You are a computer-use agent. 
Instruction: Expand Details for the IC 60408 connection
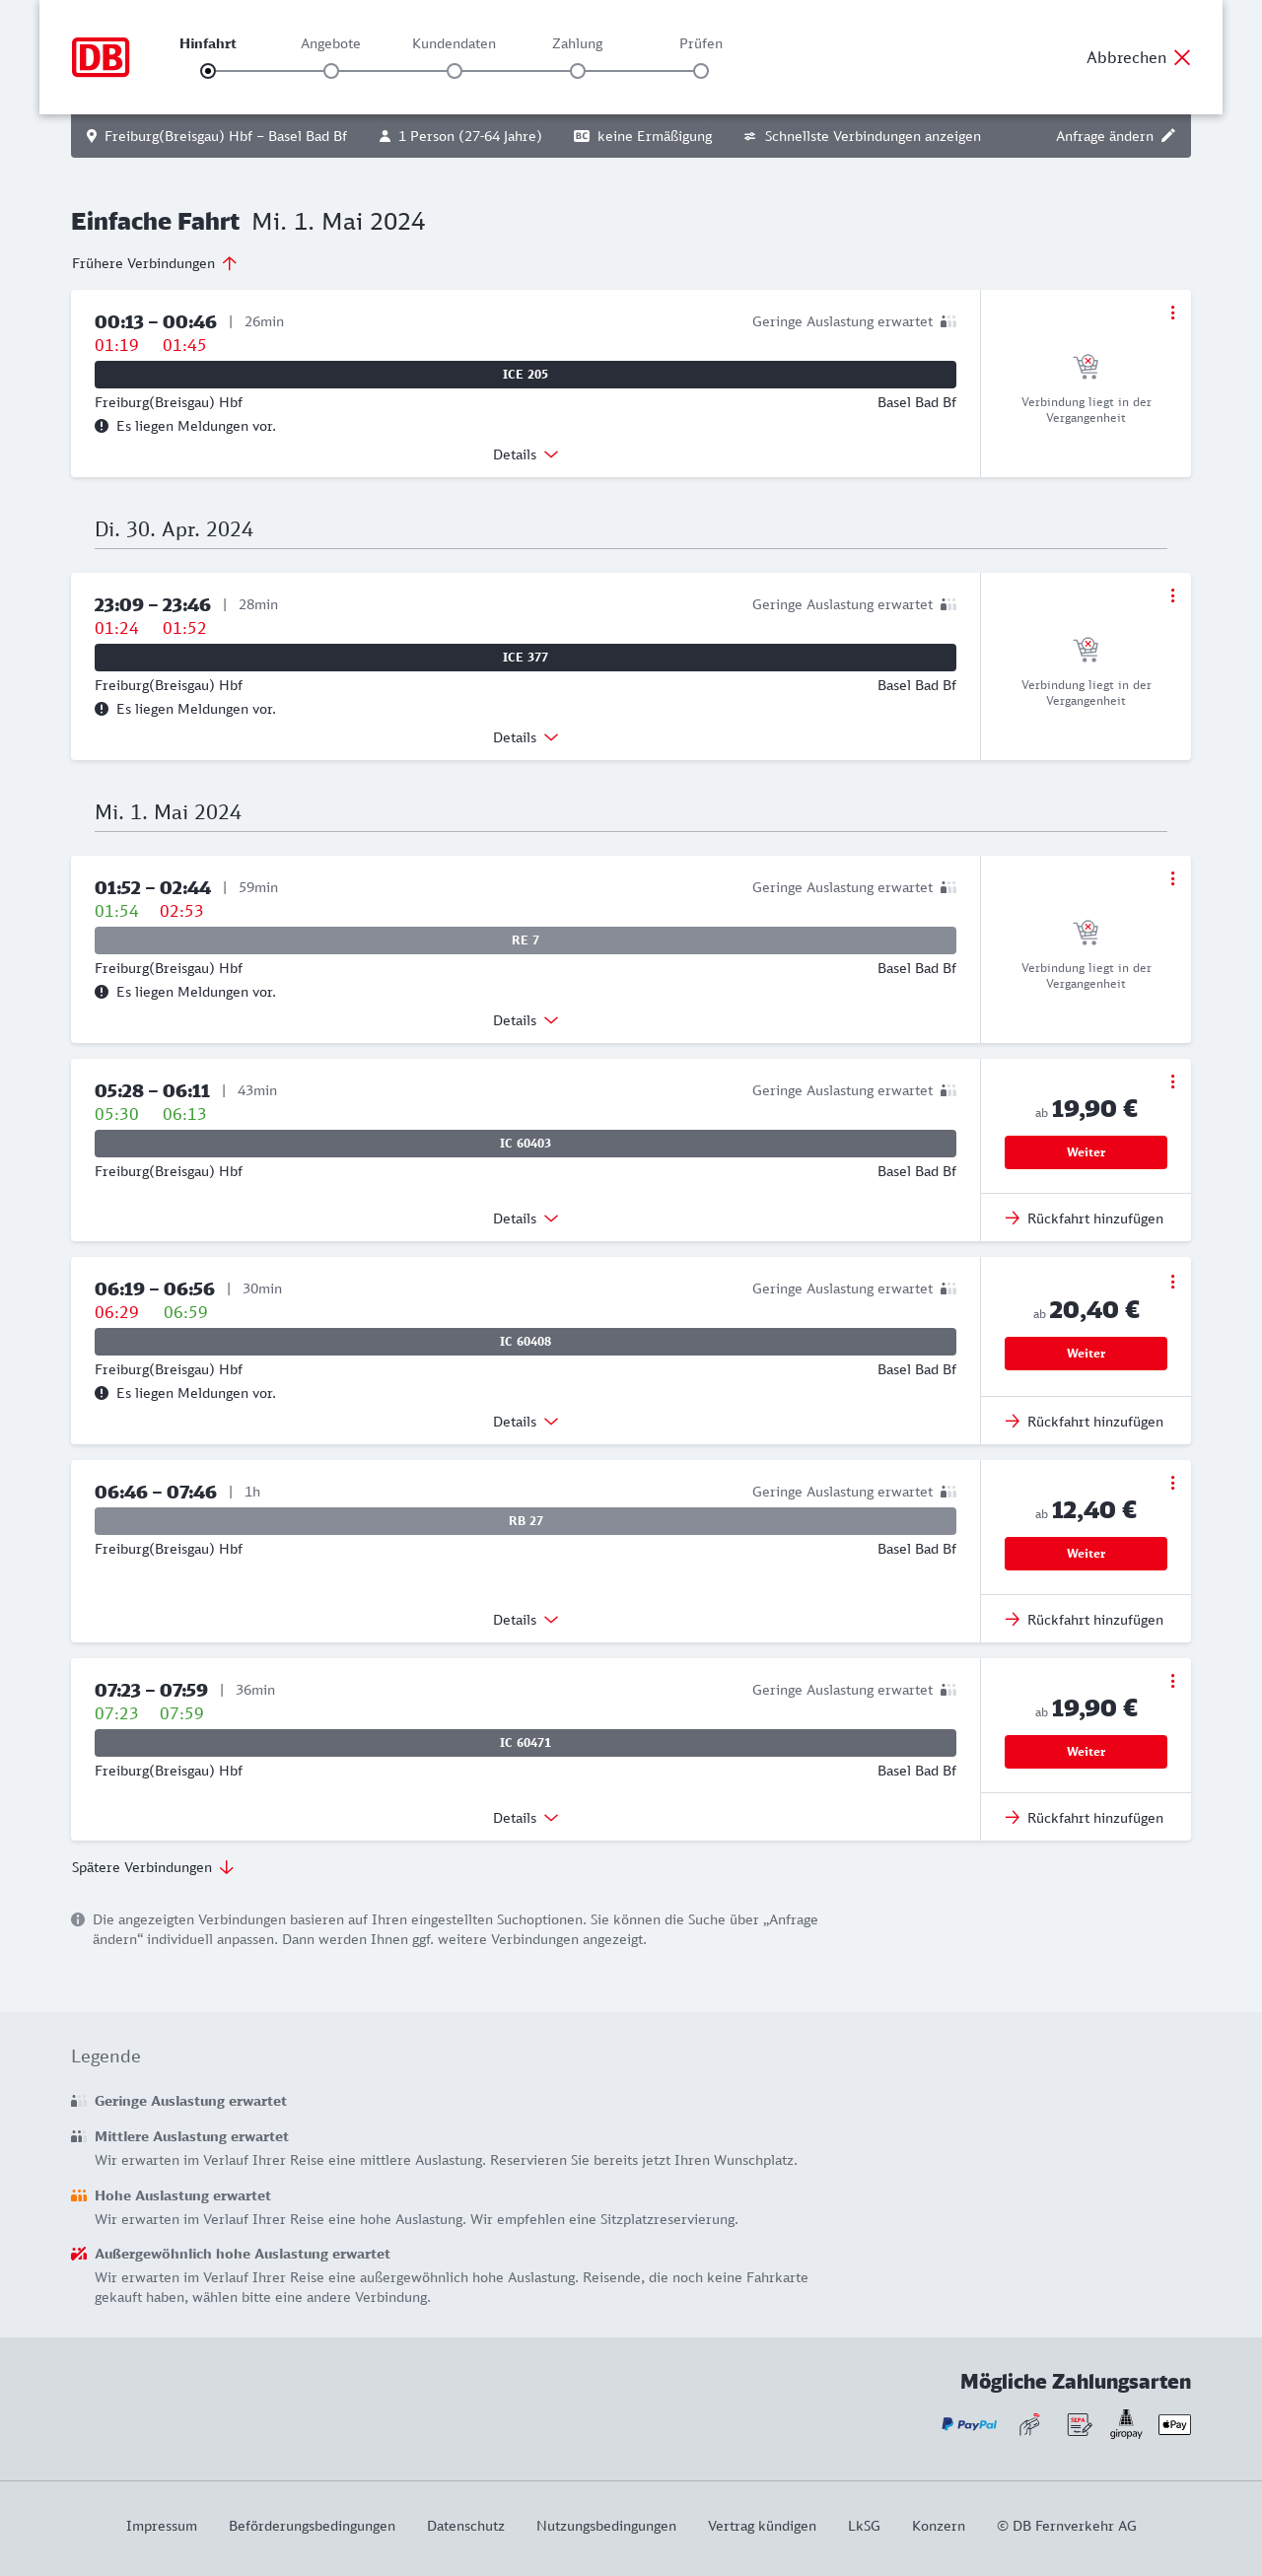[x=525, y=1422]
